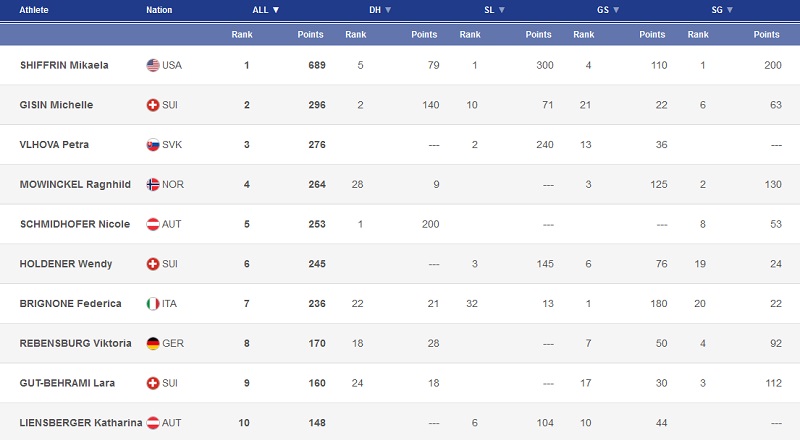
Task: Click the Italy flag next to Brignone
Action: [x=153, y=304]
